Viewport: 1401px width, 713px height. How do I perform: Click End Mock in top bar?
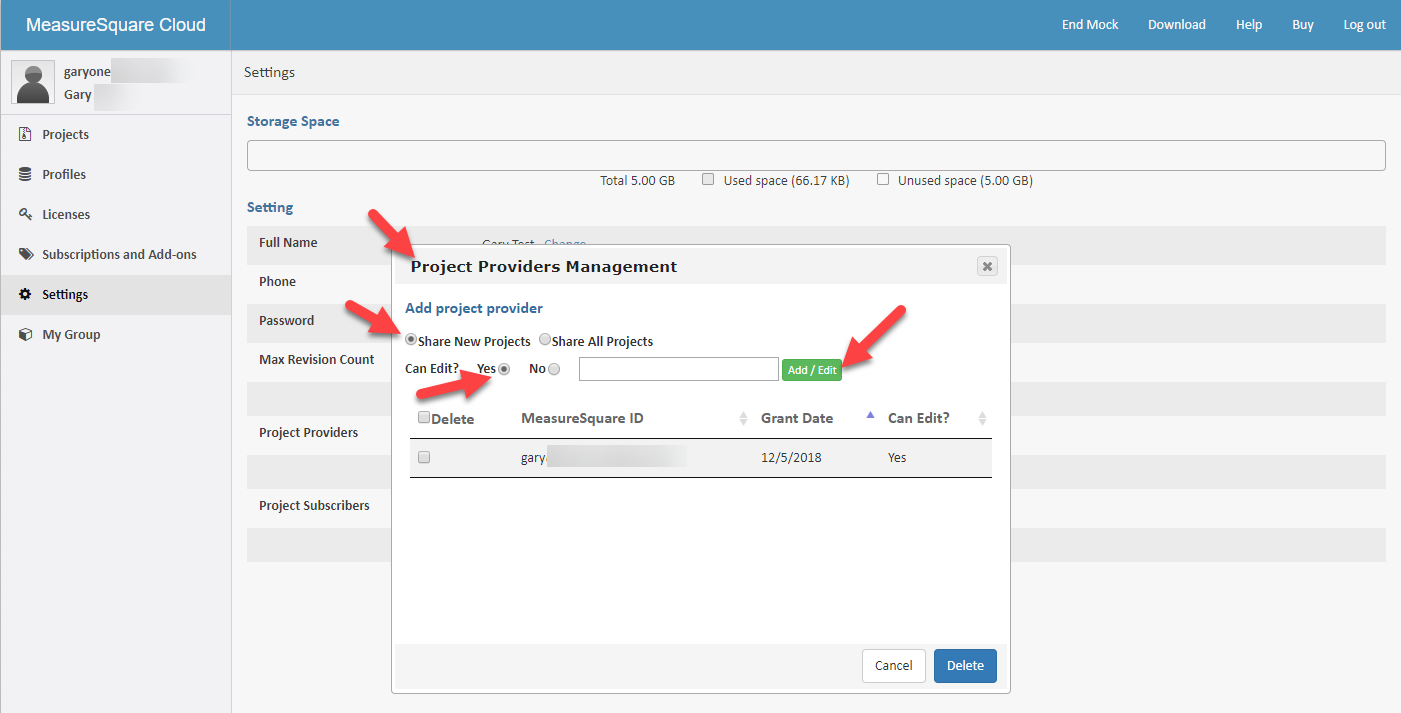(x=1090, y=25)
